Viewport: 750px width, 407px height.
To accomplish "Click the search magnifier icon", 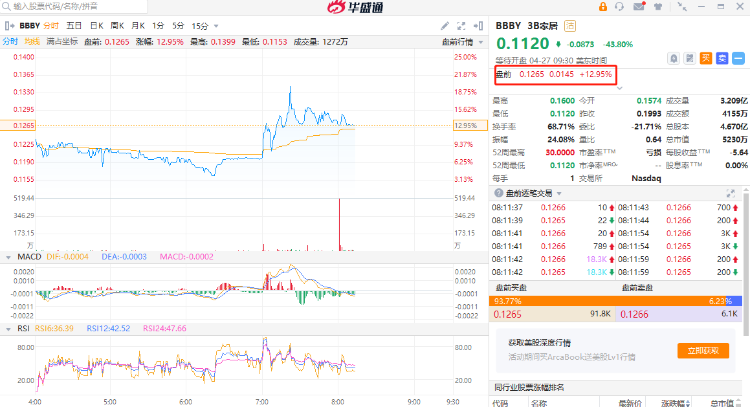I will click(x=6, y=7).
